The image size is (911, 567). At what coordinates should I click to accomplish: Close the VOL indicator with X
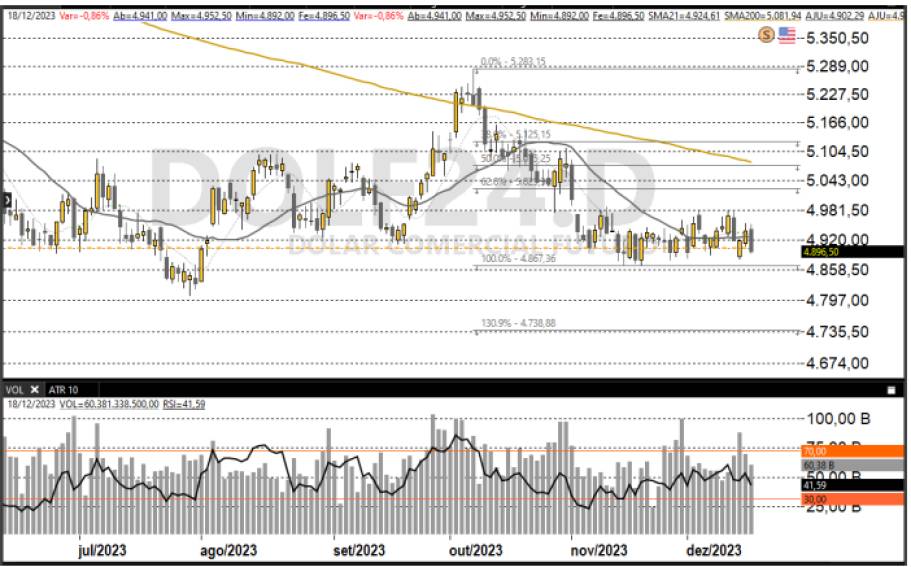click(33, 388)
